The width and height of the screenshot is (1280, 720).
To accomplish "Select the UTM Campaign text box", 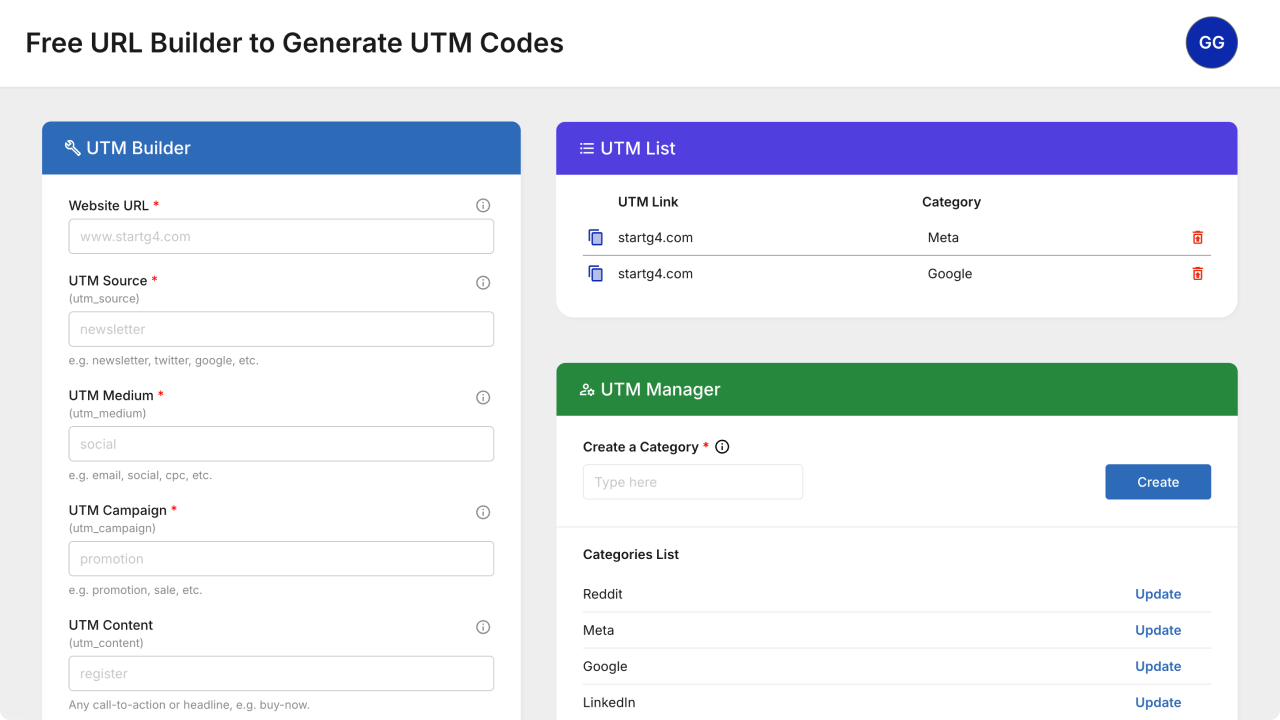I will click(281, 559).
